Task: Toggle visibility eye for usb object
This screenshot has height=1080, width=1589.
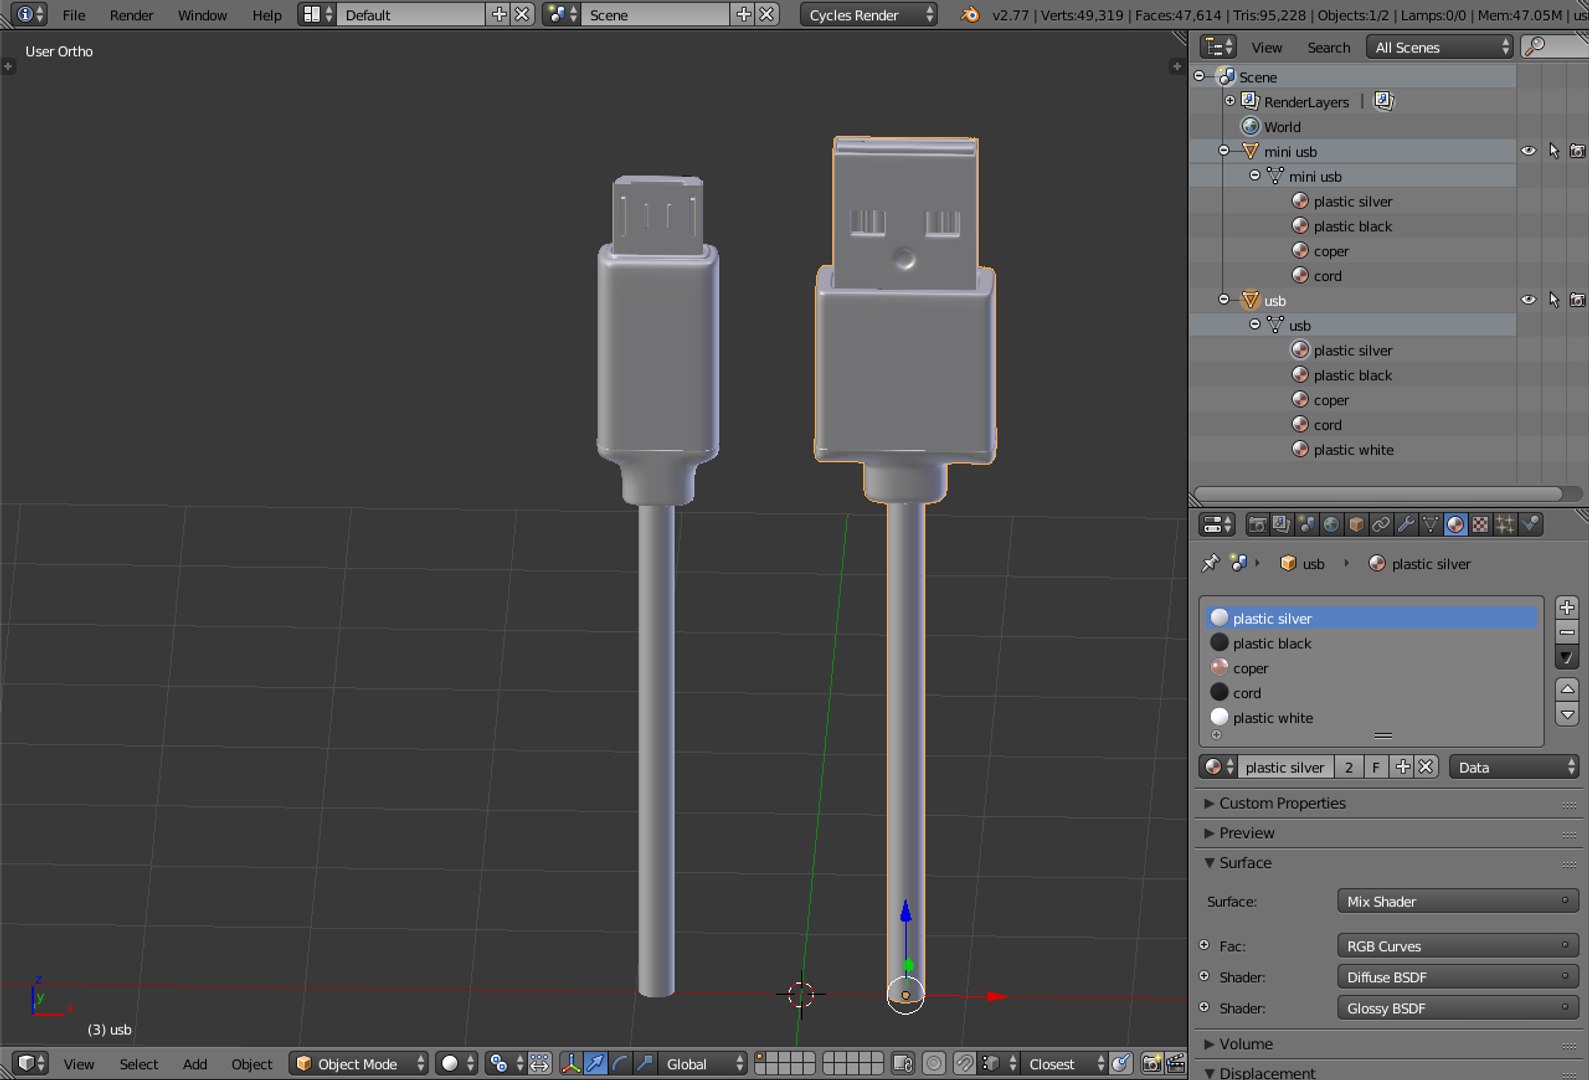Action: 1528,300
